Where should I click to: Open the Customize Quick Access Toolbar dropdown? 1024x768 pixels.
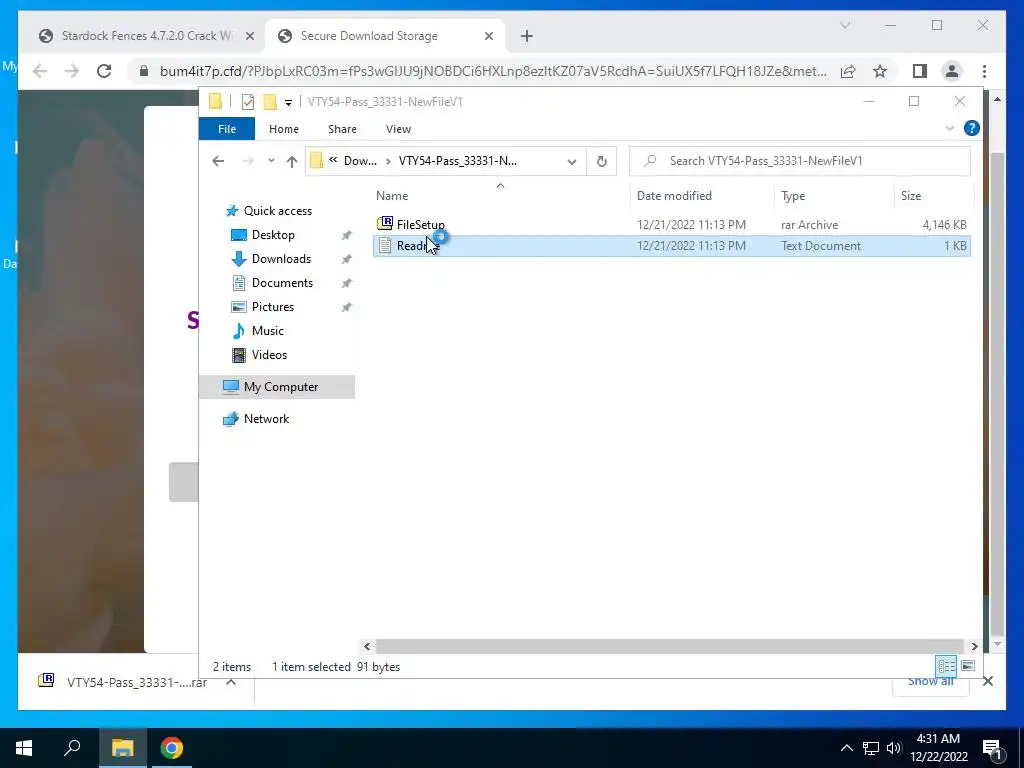point(288,103)
